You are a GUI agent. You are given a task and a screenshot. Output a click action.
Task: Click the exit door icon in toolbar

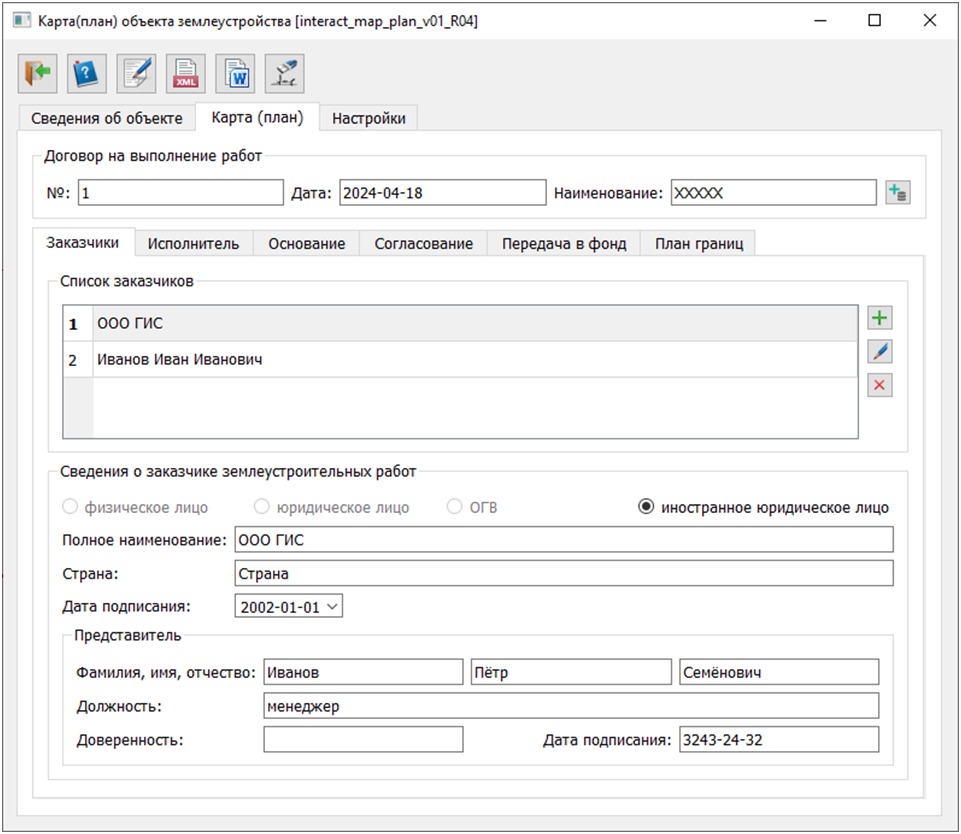[x=37, y=73]
